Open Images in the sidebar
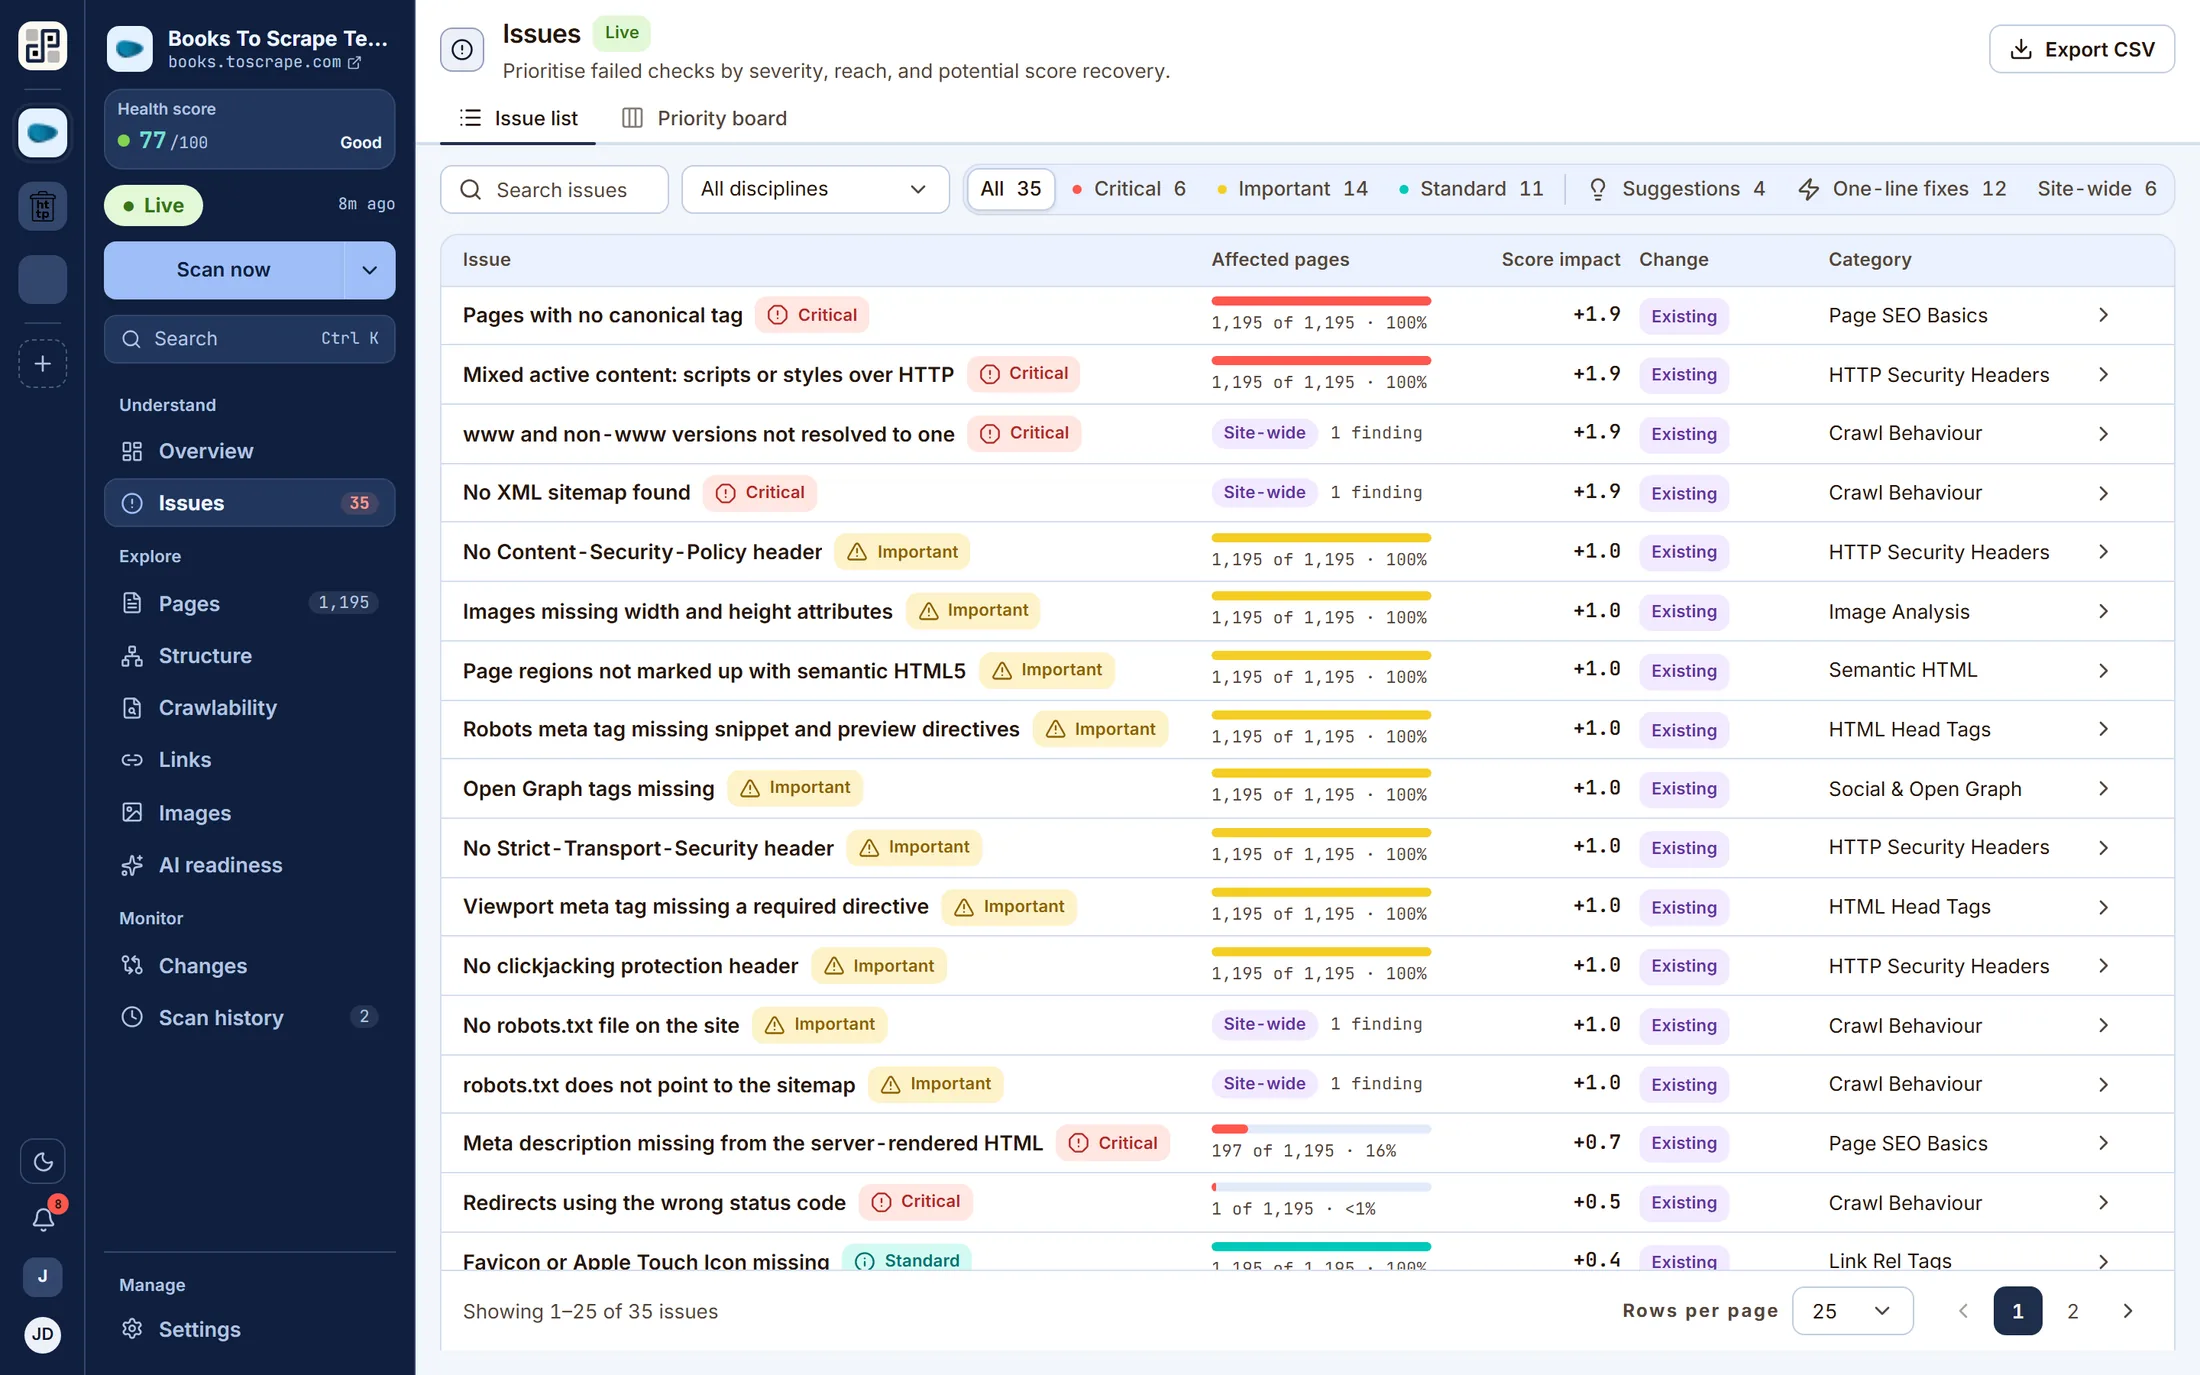The image size is (2200, 1375). point(250,813)
